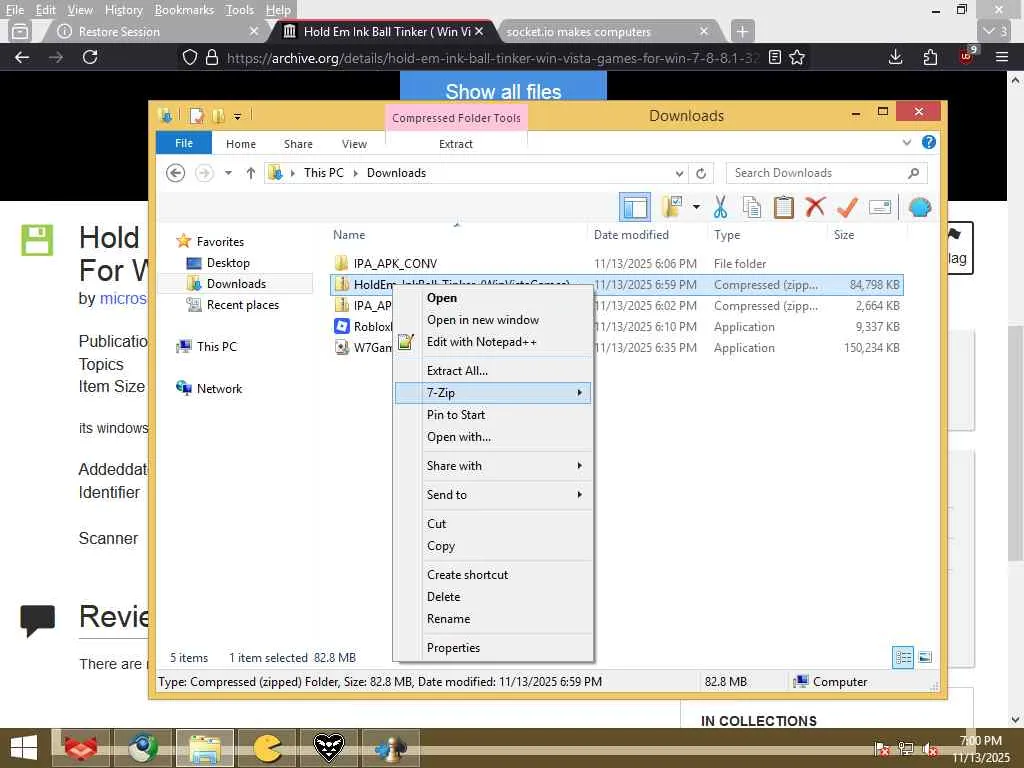Select Recent places in navigation pane
The height and width of the screenshot is (768, 1024).
pos(242,304)
